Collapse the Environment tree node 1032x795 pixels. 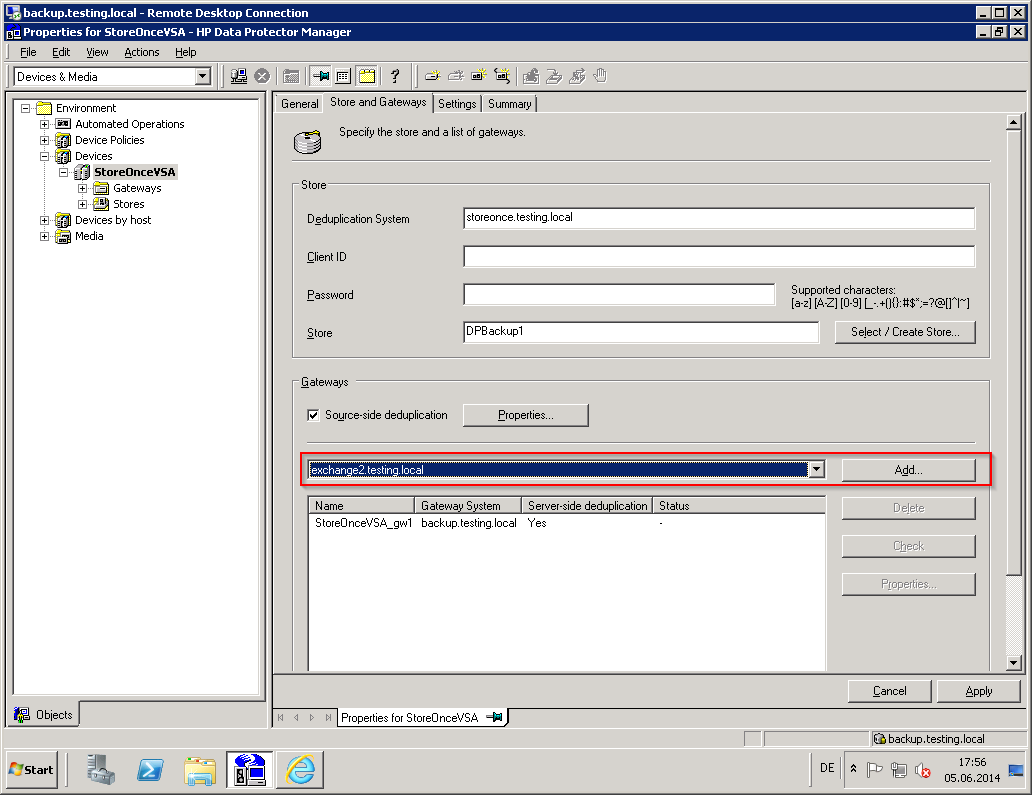click(x=26, y=108)
